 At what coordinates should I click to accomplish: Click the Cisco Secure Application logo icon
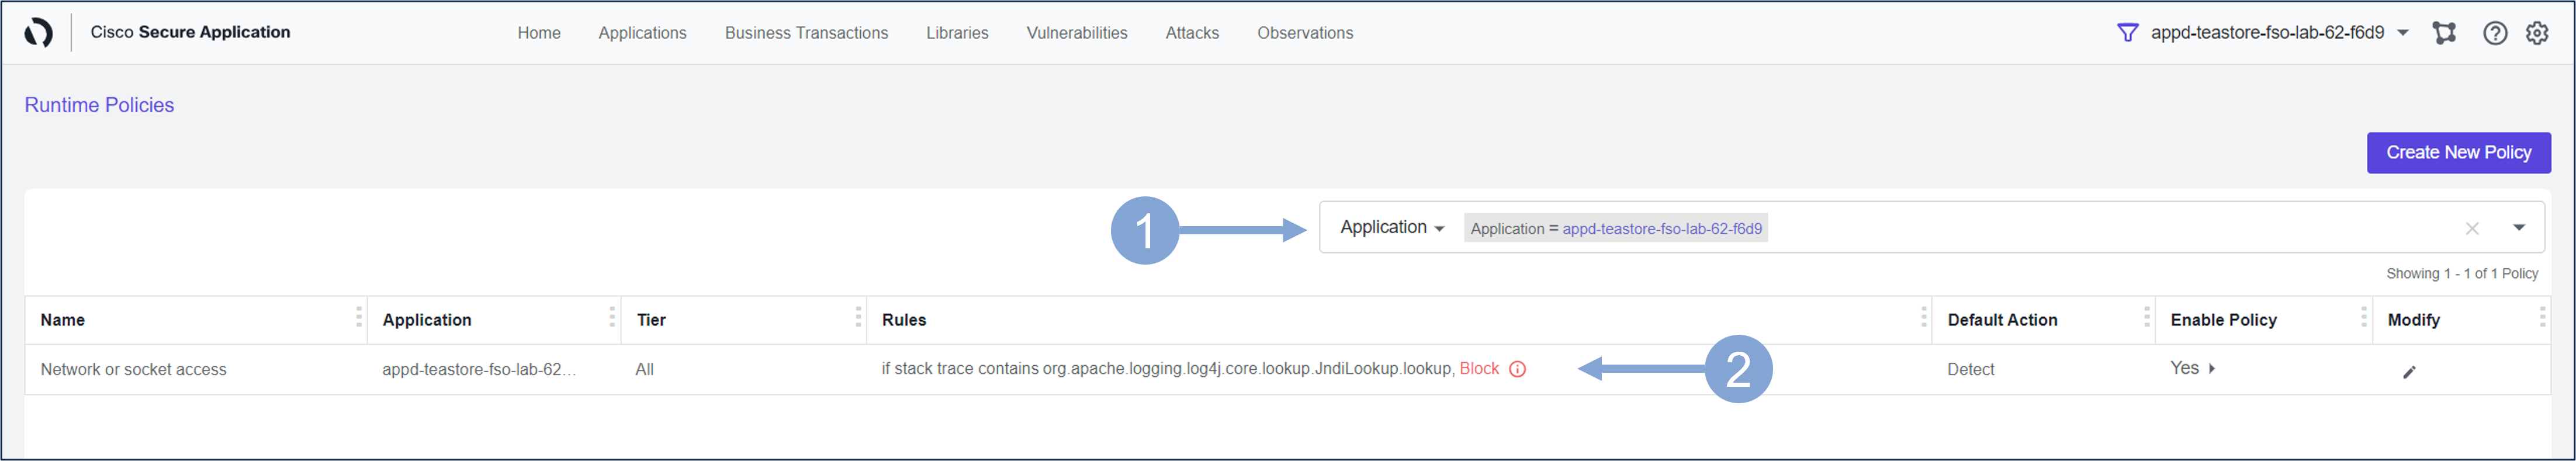(x=38, y=33)
